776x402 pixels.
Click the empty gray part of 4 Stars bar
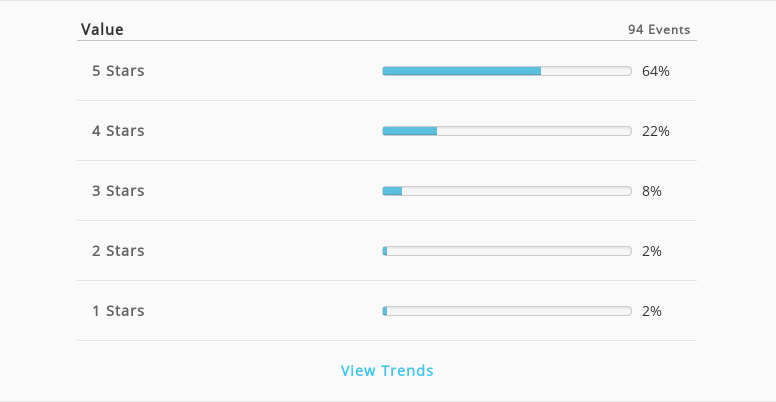[x=534, y=131]
